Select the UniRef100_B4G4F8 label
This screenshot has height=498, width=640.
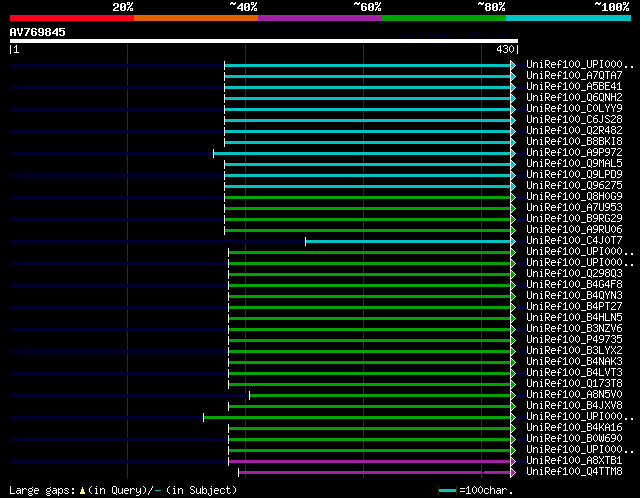pos(574,285)
